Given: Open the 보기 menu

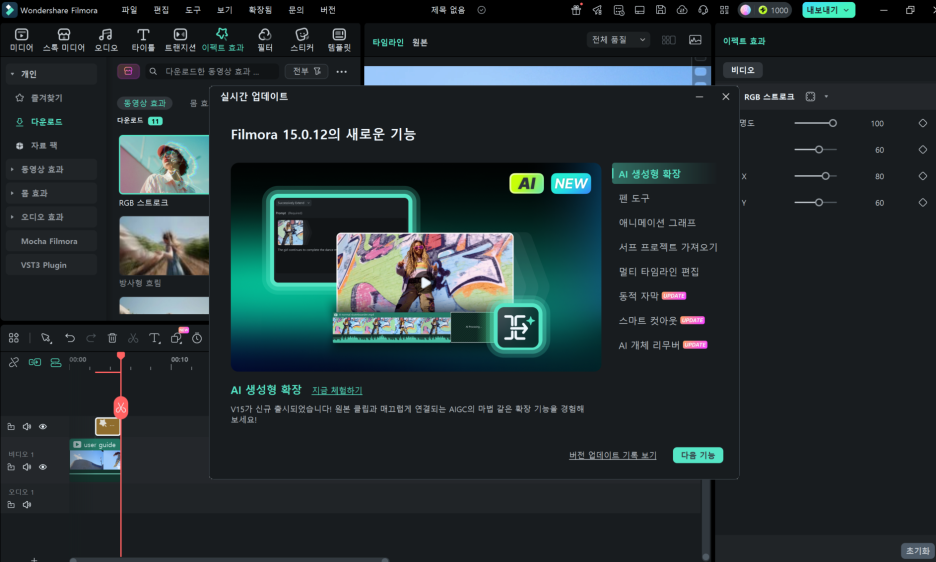Looking at the screenshot, I should coord(224,10).
